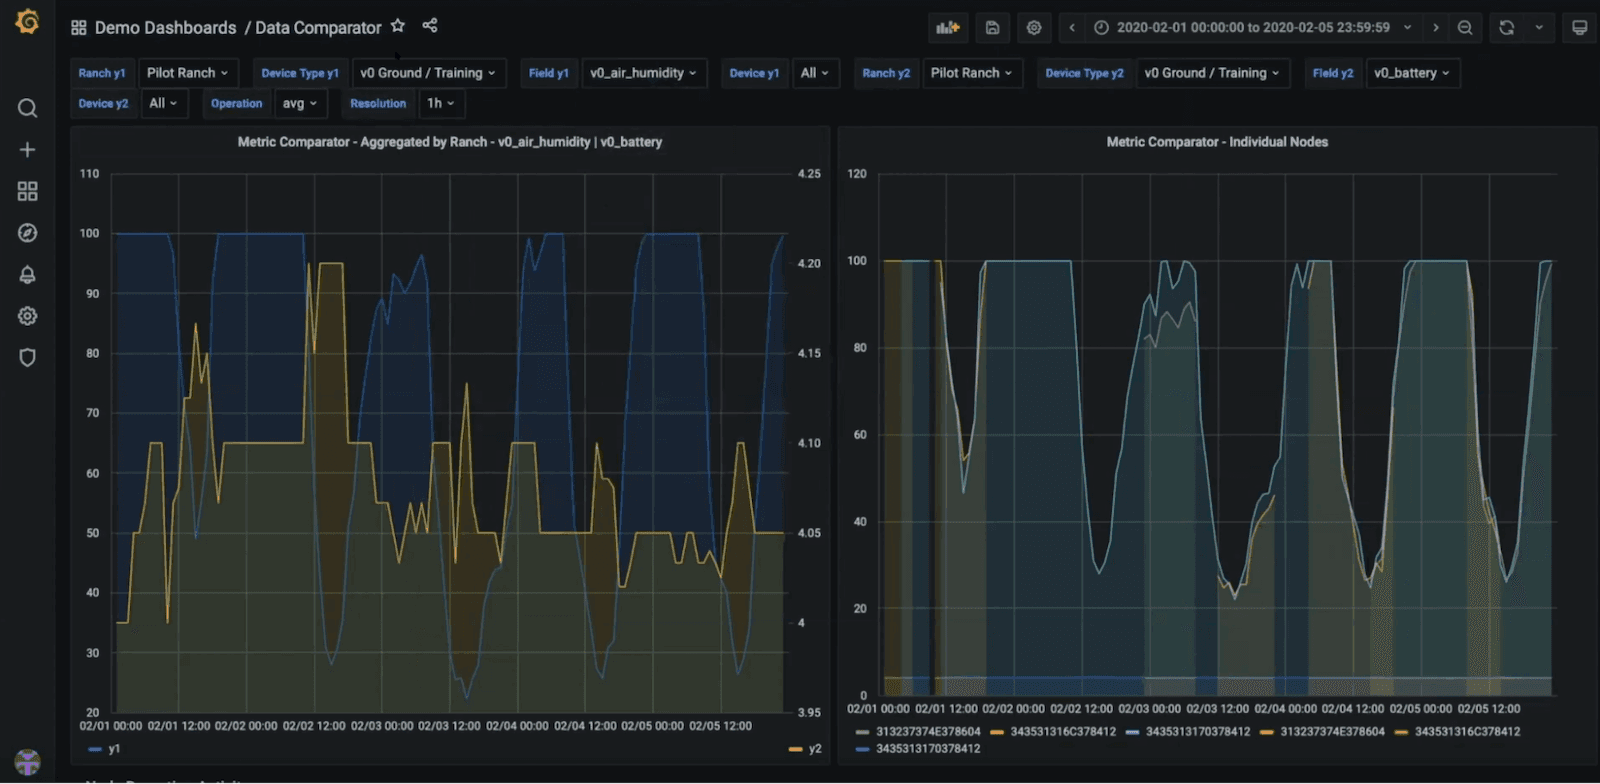Zoom out the time range
The width and height of the screenshot is (1600, 784).
(1465, 28)
